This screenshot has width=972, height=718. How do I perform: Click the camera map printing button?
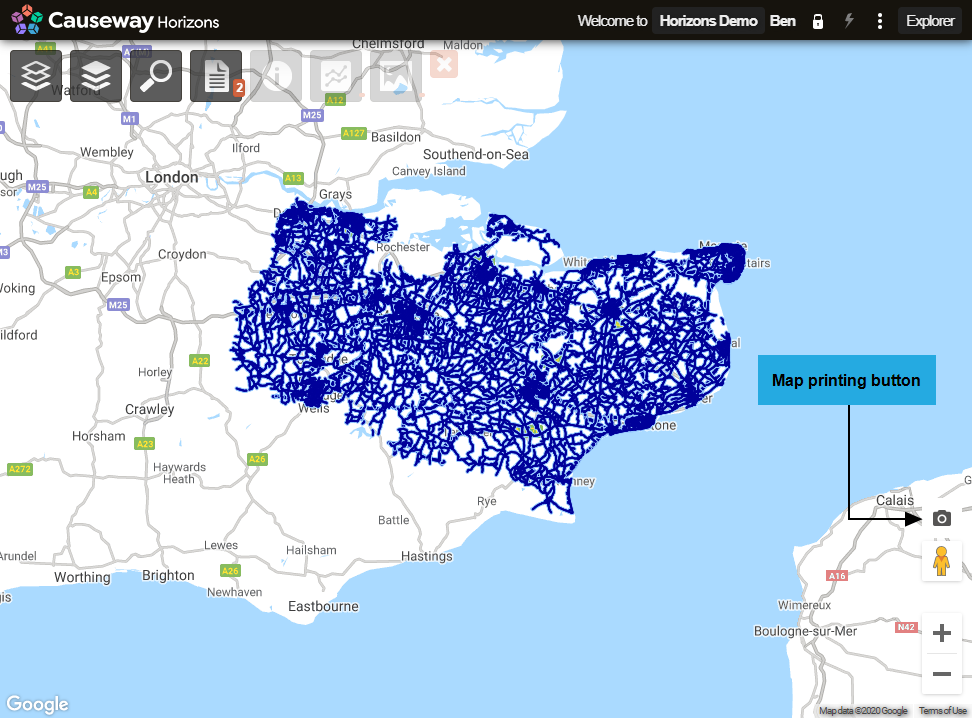coord(941,518)
